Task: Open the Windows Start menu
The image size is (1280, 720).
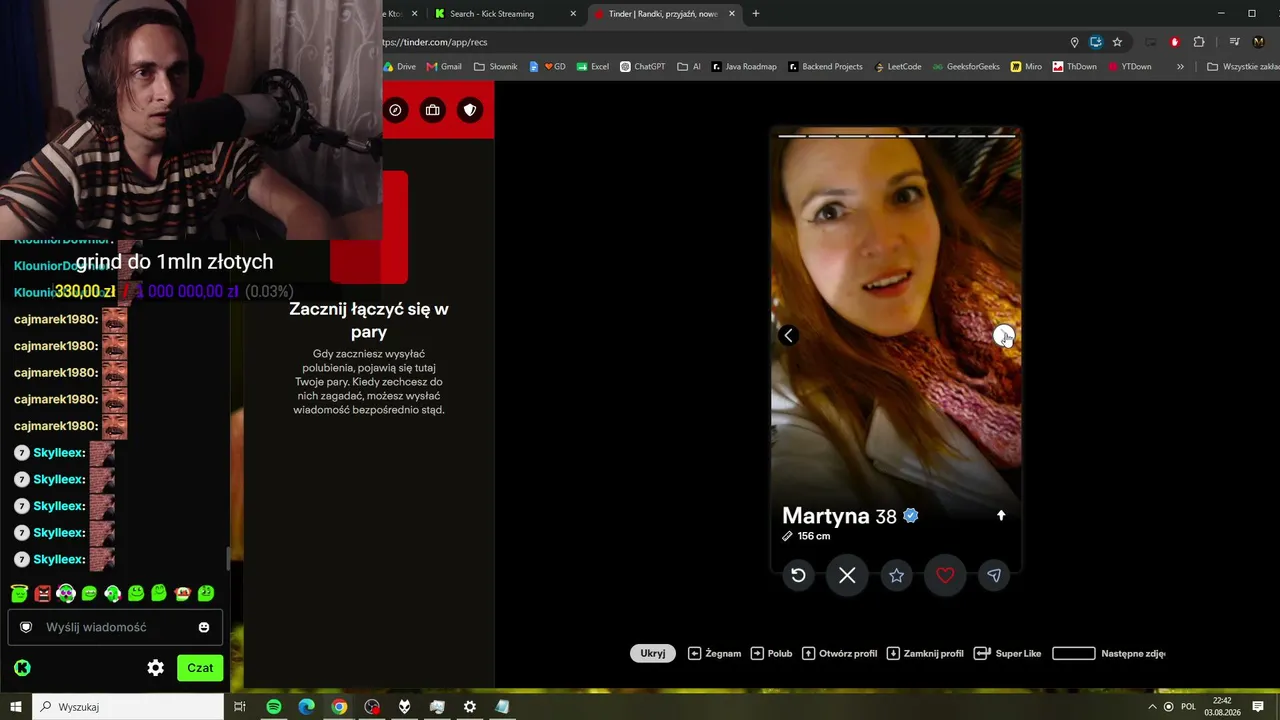Action: coord(16,707)
